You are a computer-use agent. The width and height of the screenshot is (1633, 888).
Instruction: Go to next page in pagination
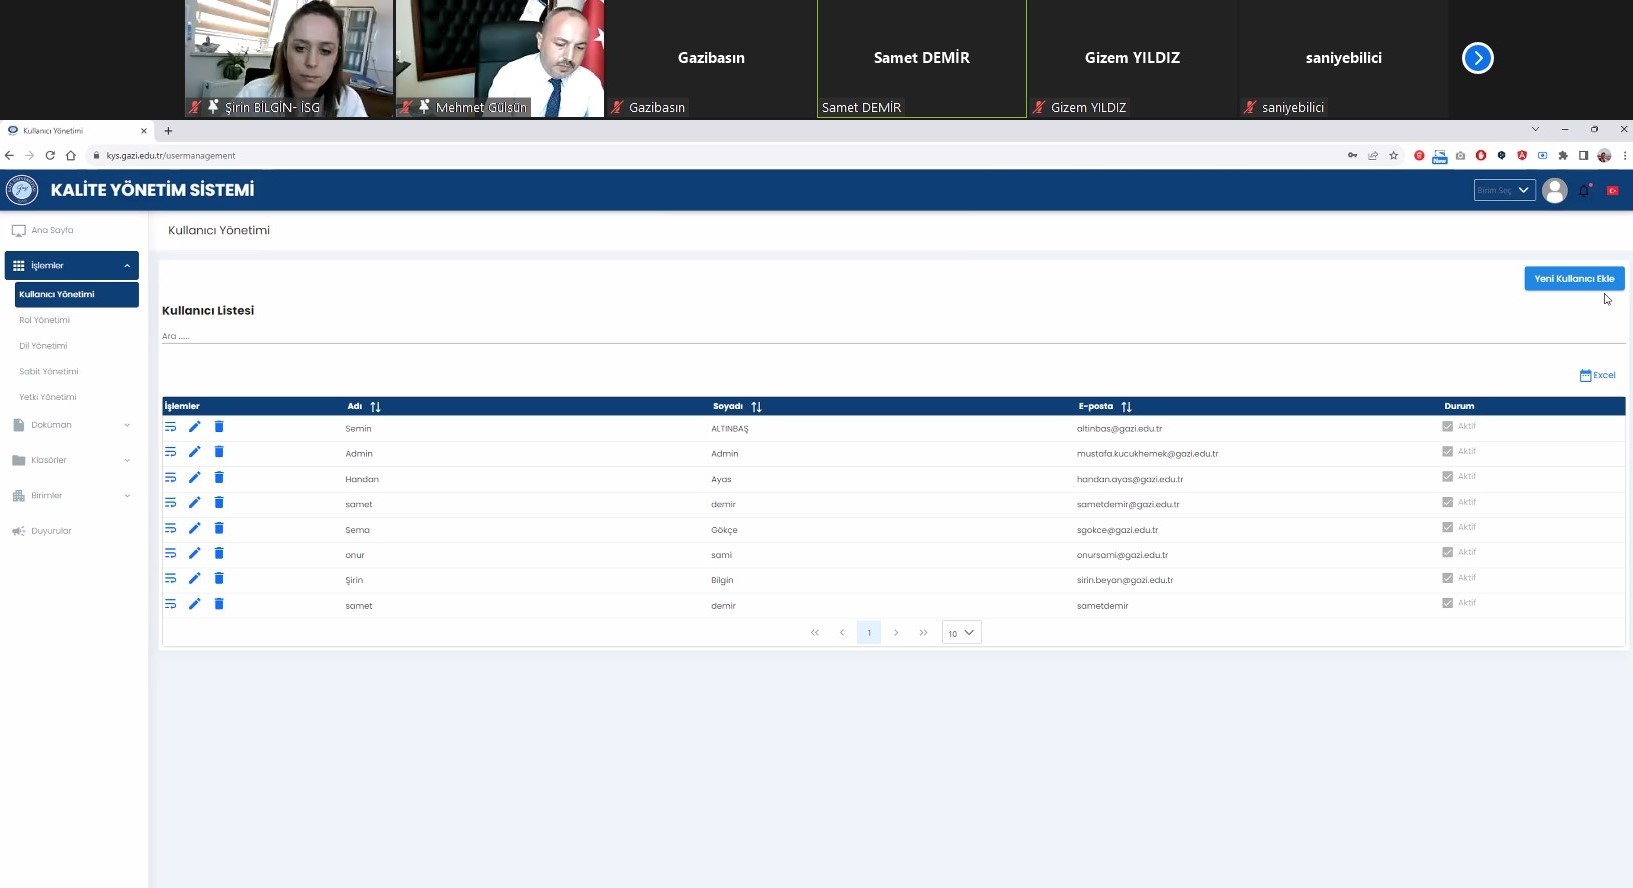pyautogui.click(x=896, y=632)
